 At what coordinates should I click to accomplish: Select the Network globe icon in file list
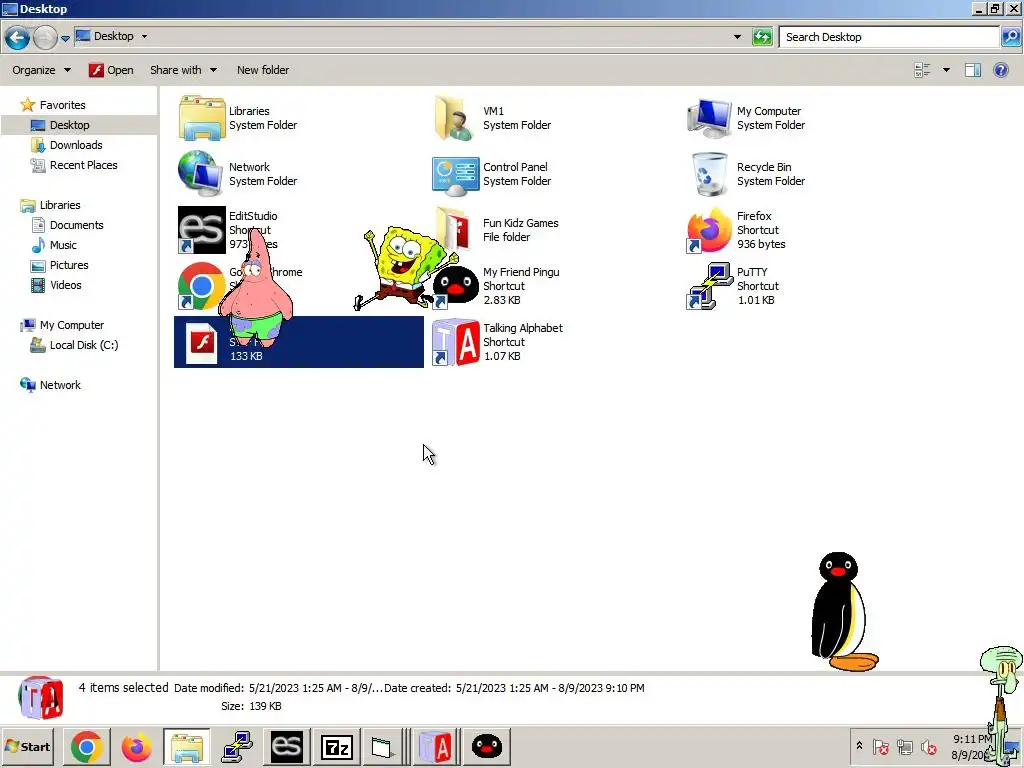[x=200, y=174]
